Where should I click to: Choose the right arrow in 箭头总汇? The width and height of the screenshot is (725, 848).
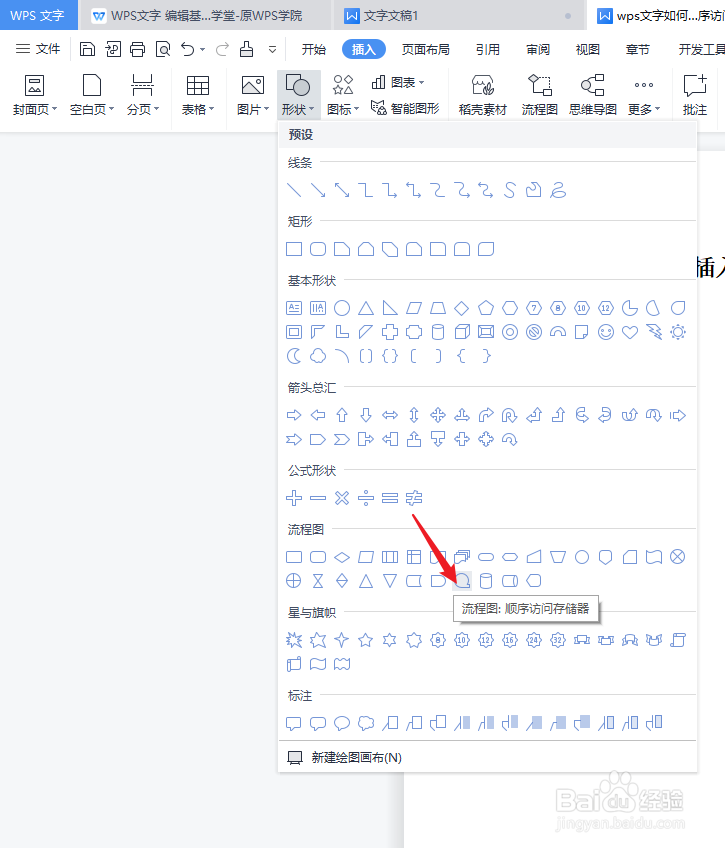(x=294, y=415)
